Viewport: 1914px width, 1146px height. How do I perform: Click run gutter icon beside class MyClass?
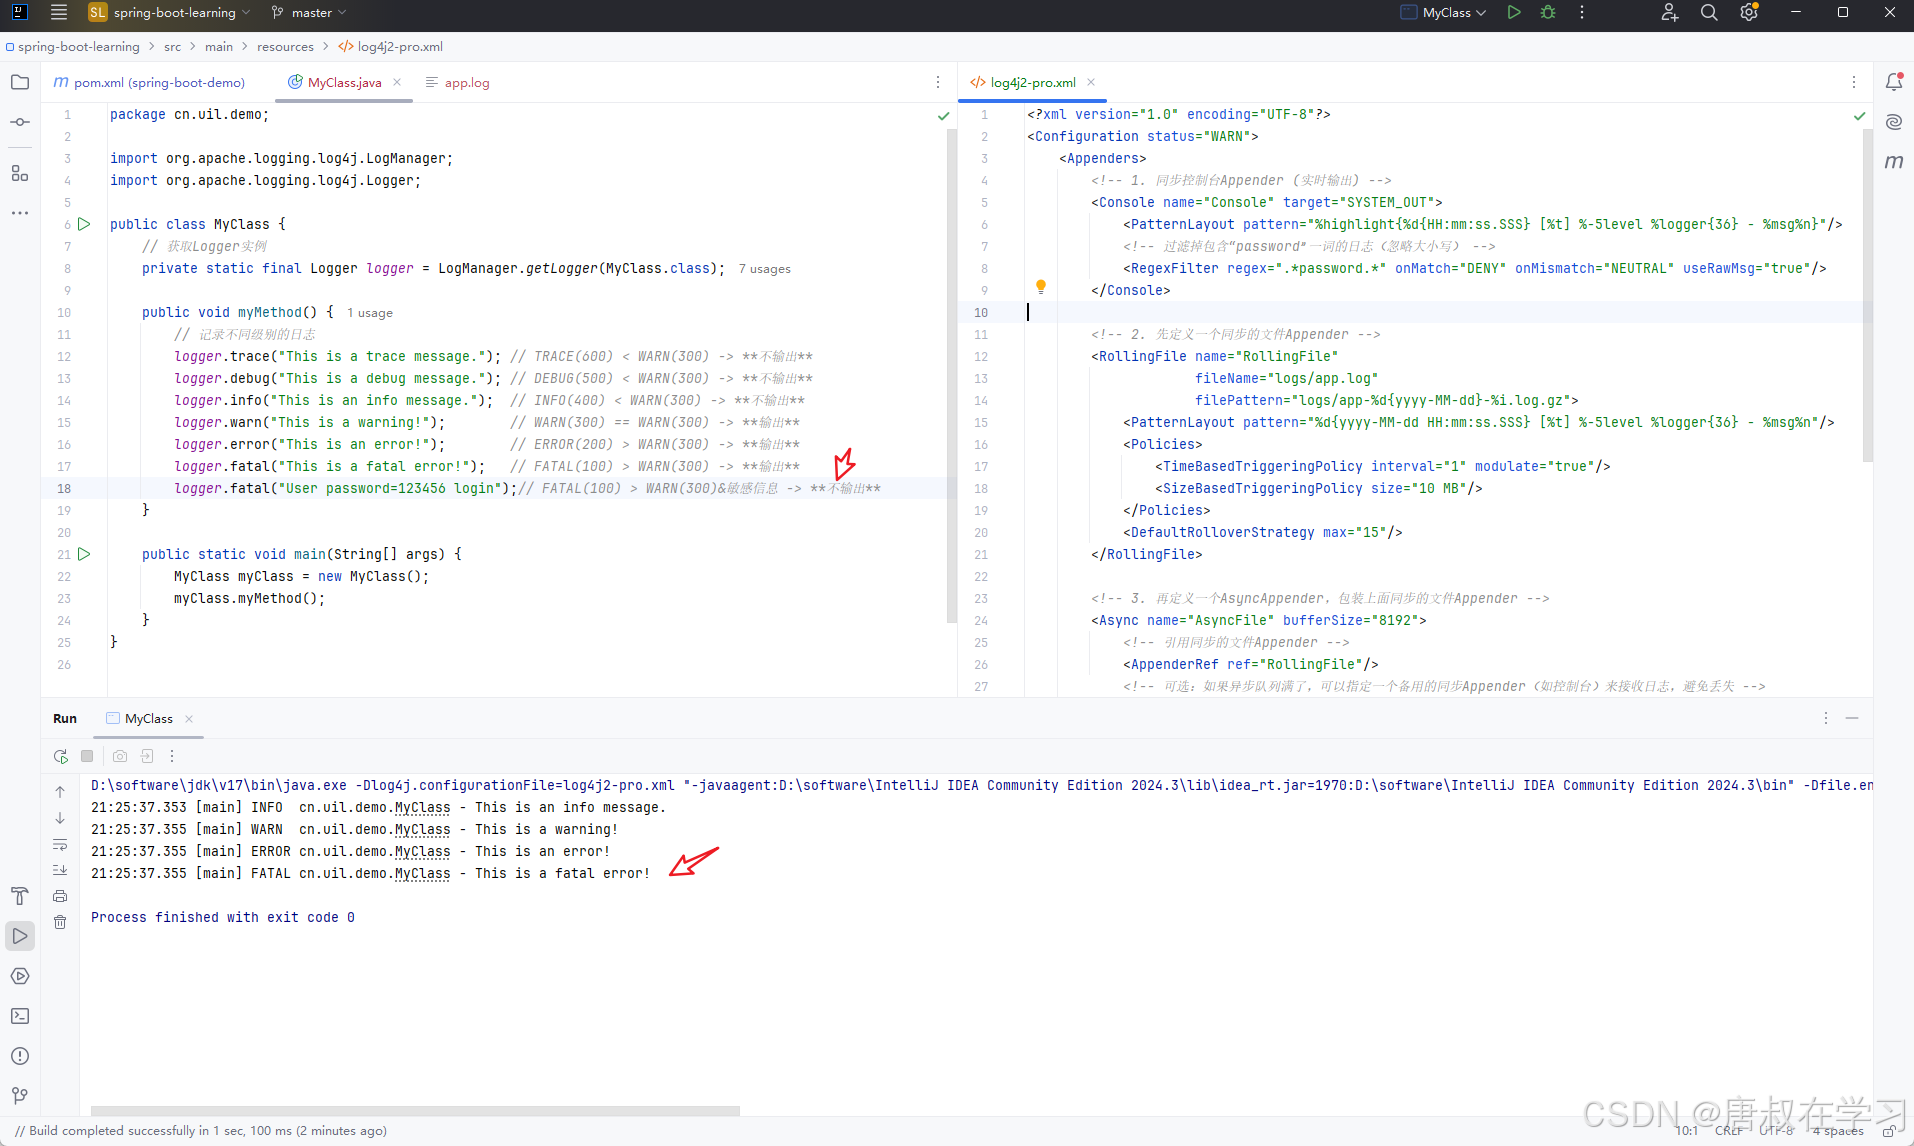click(x=84, y=224)
